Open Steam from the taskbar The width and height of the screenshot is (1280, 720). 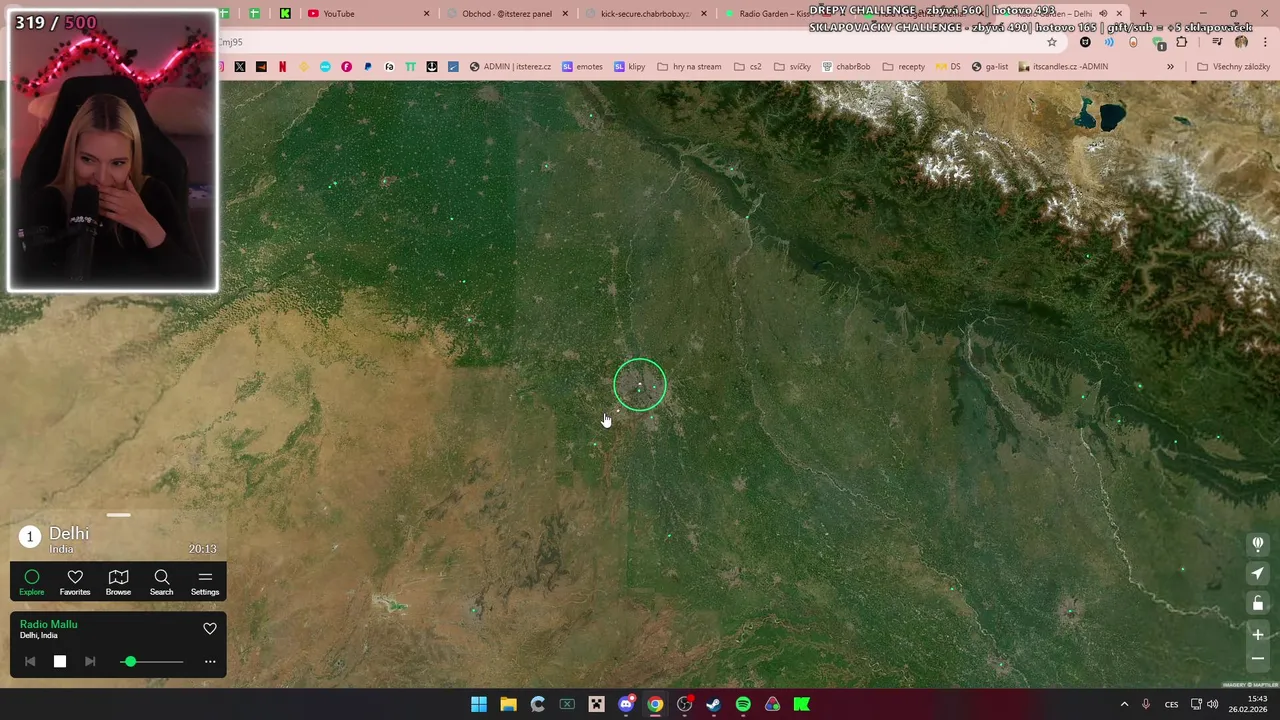tap(713, 704)
